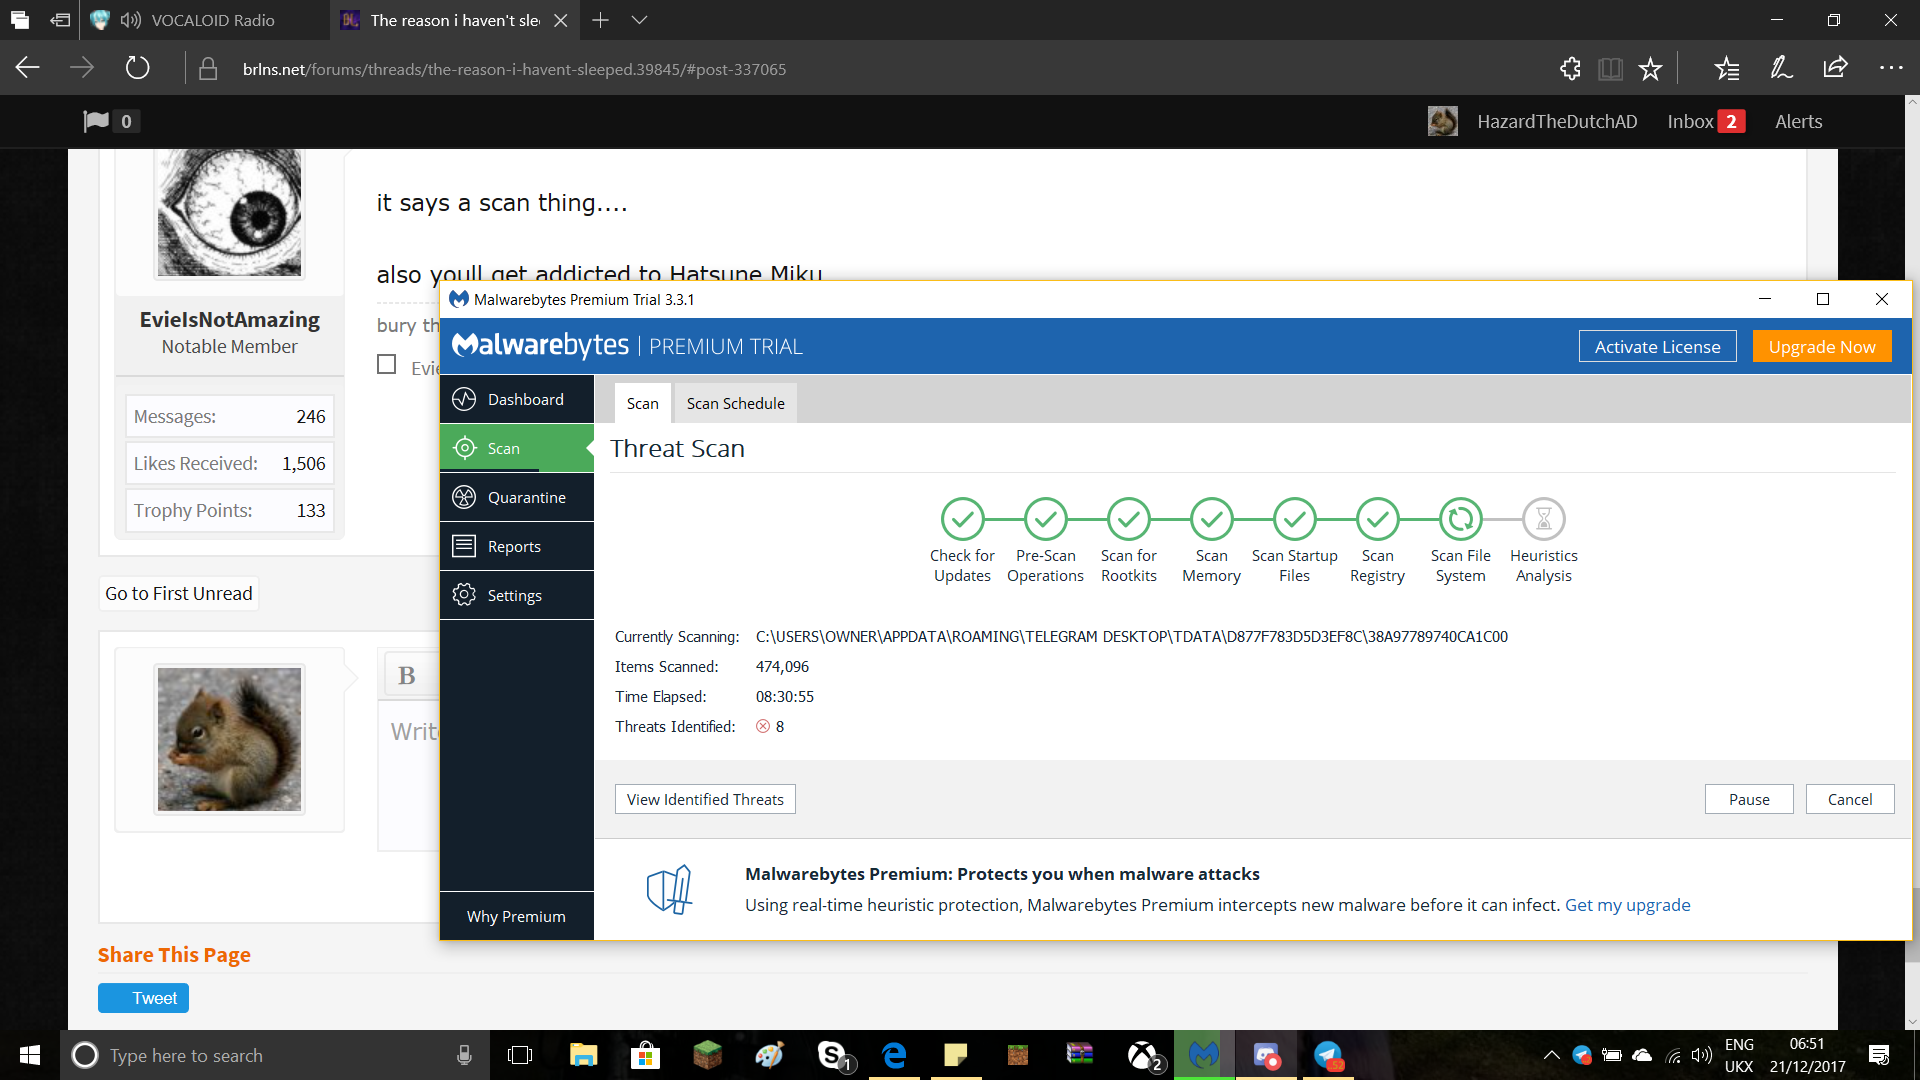Open Telegram from the taskbar
The width and height of the screenshot is (1920, 1080).
click(x=1328, y=1055)
